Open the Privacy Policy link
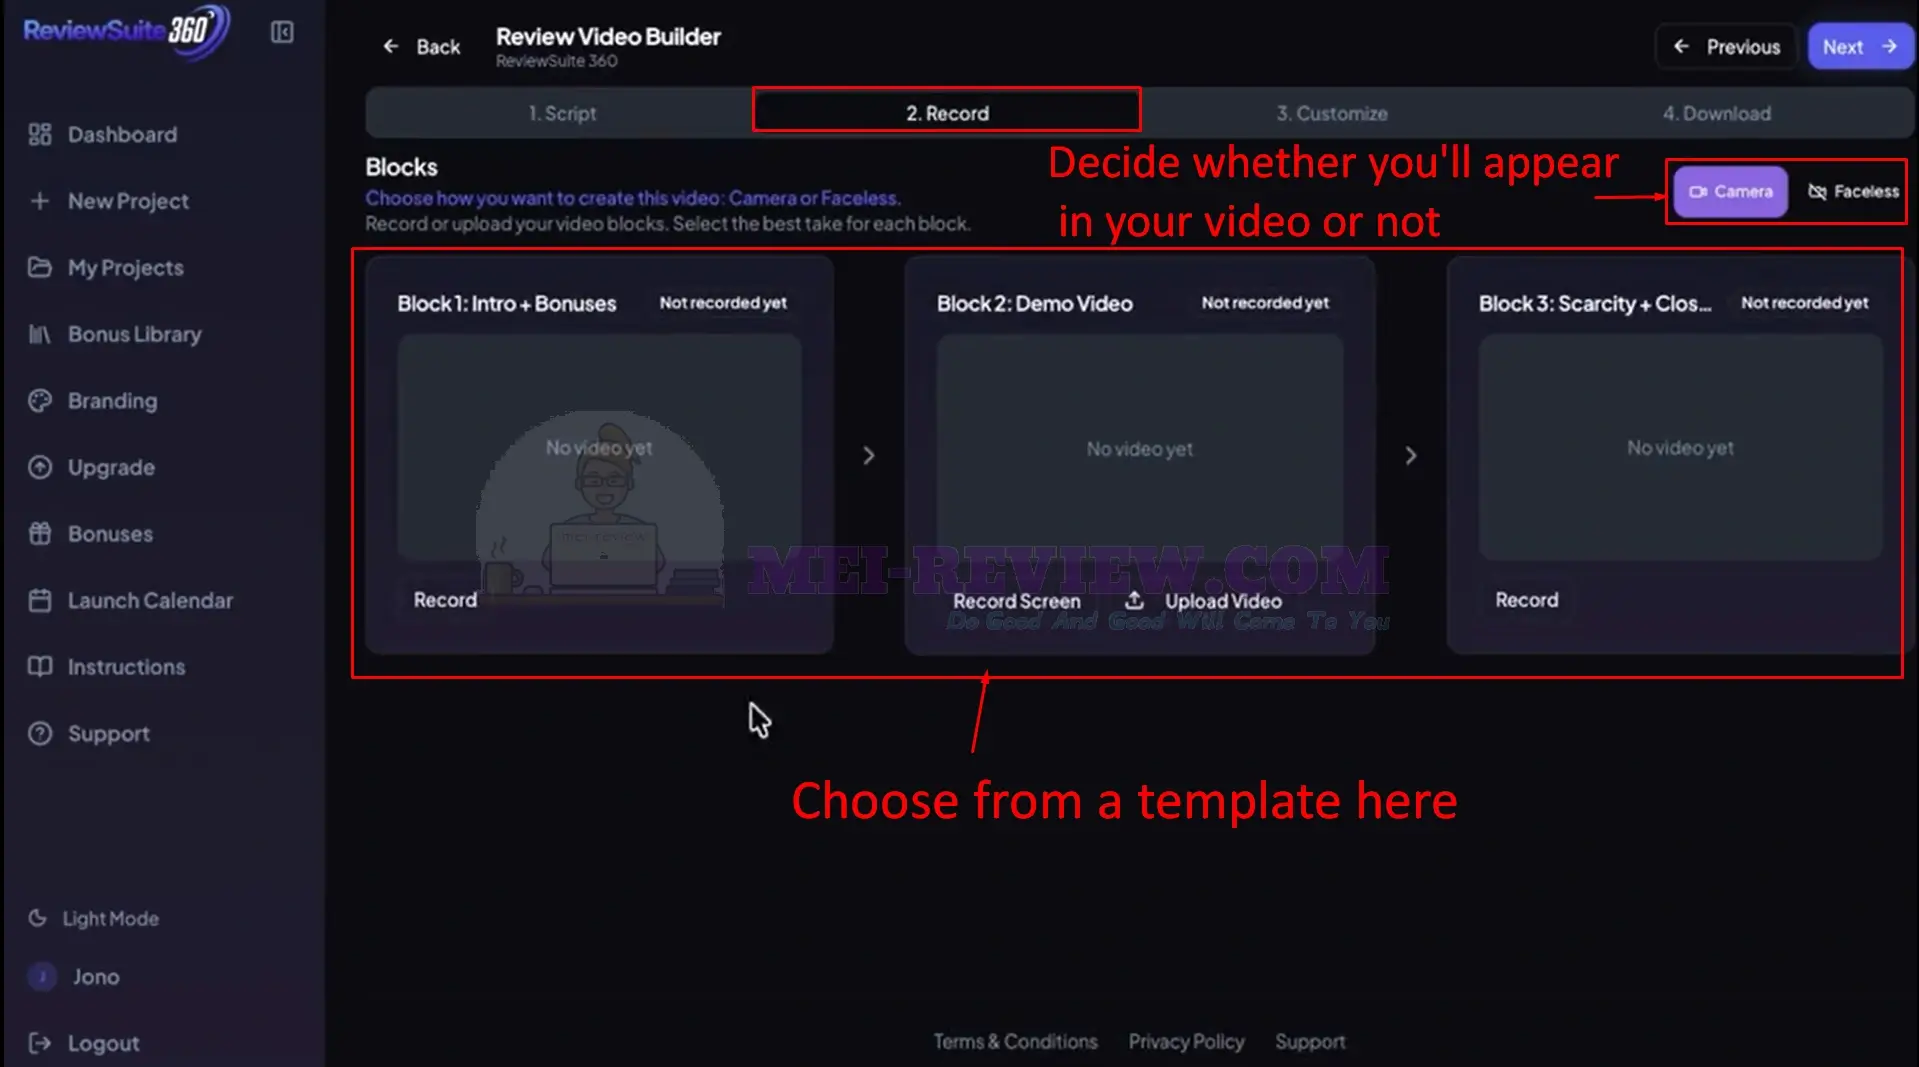Image resolution: width=1919 pixels, height=1067 pixels. point(1186,1041)
